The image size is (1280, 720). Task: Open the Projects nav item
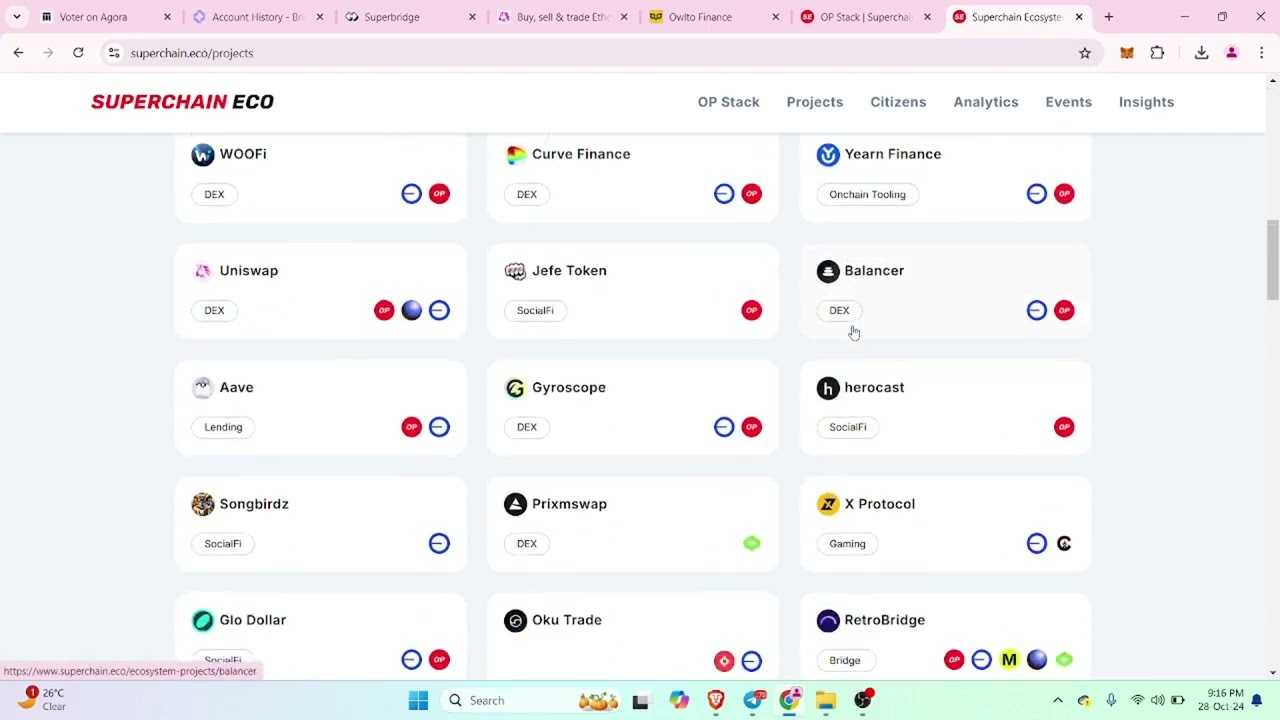(815, 102)
